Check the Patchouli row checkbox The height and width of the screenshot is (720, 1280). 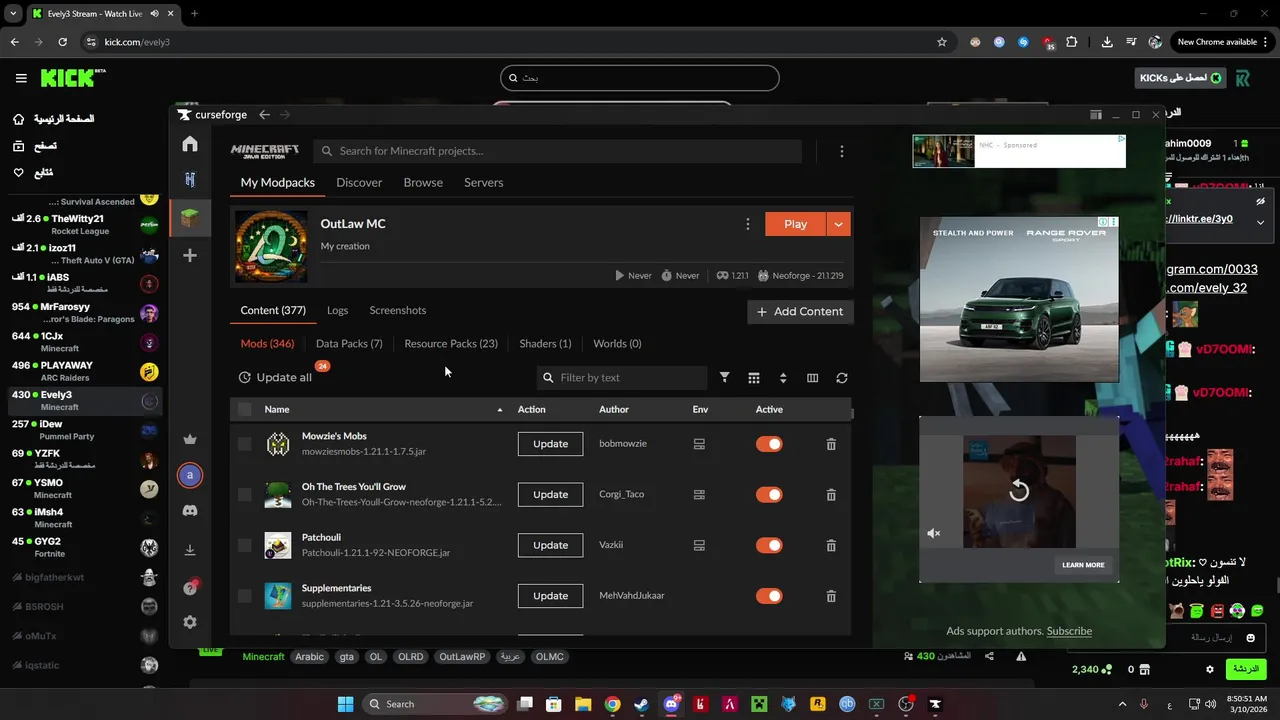tap(245, 545)
